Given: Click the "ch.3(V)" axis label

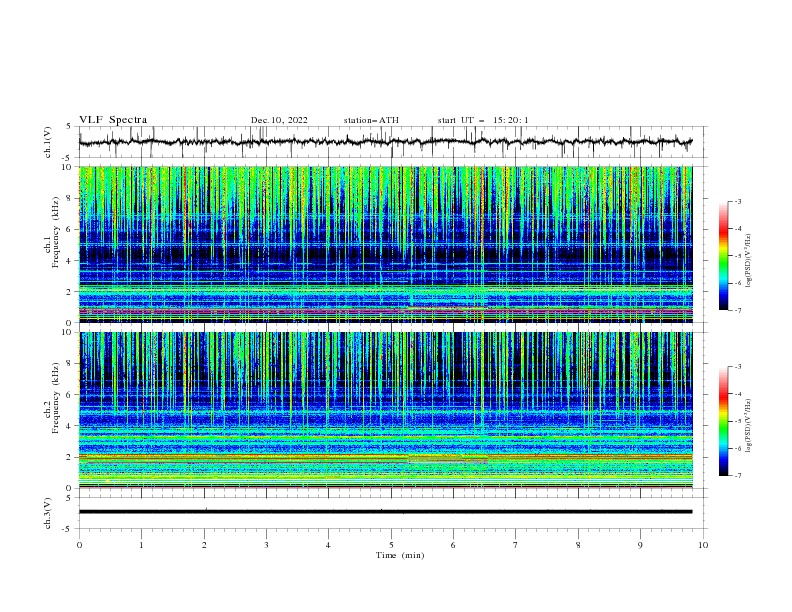Looking at the screenshot, I should point(48,513).
